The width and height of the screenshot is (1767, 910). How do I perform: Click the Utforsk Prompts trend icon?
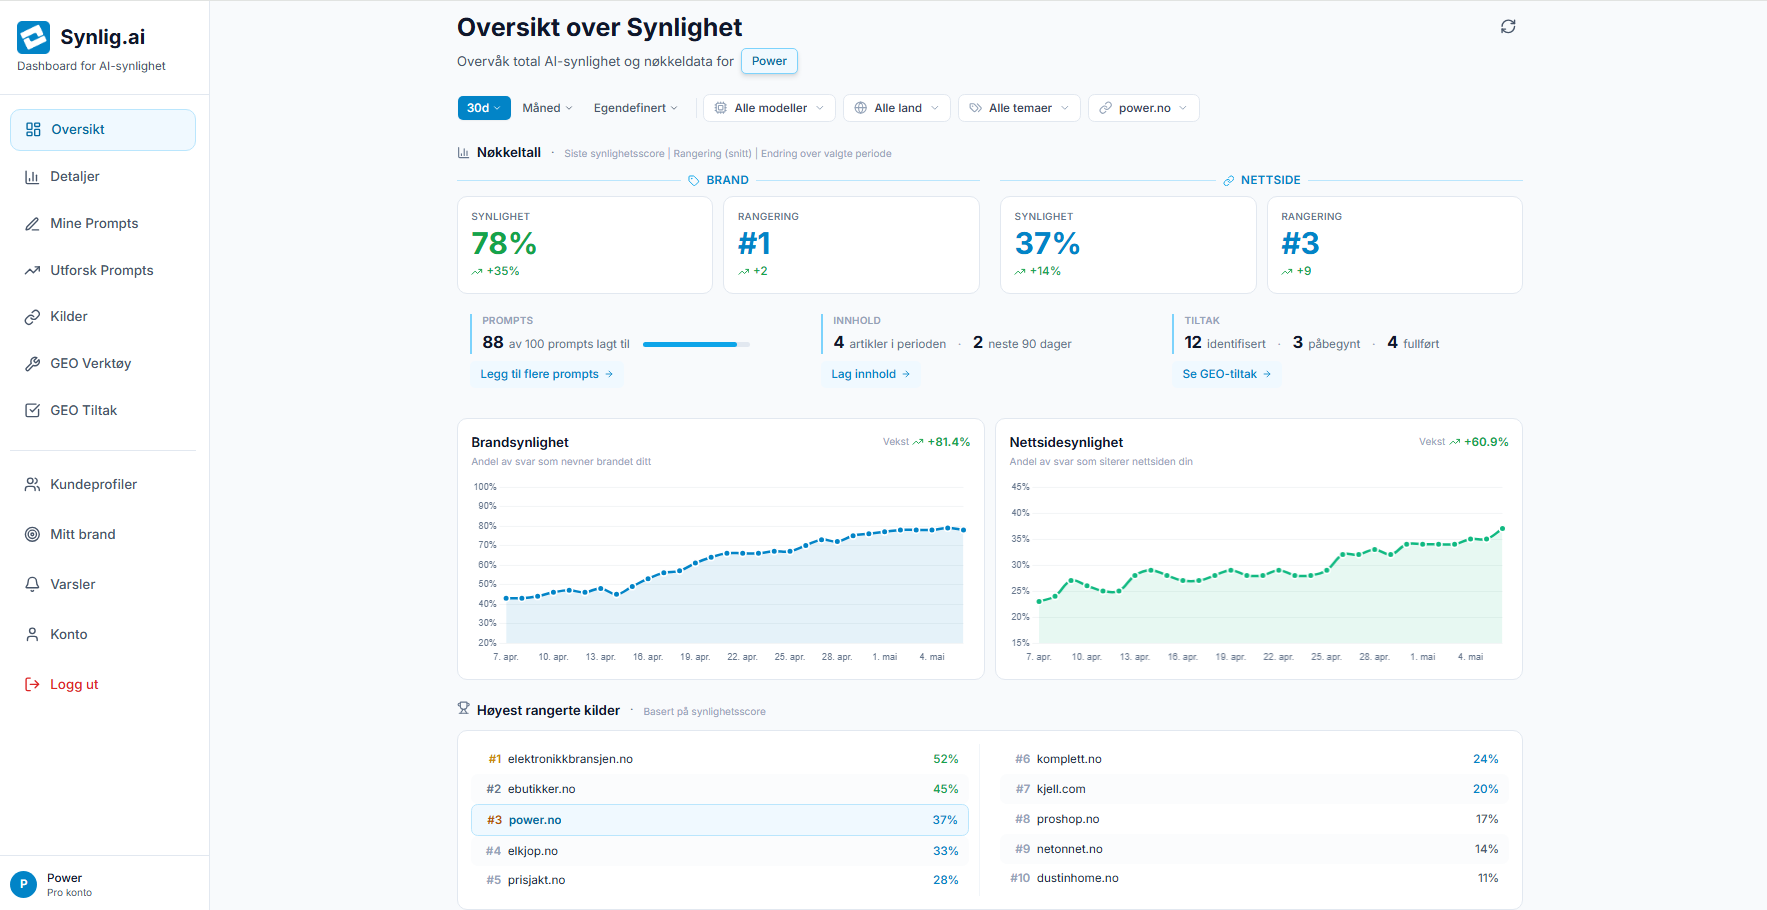click(x=32, y=271)
